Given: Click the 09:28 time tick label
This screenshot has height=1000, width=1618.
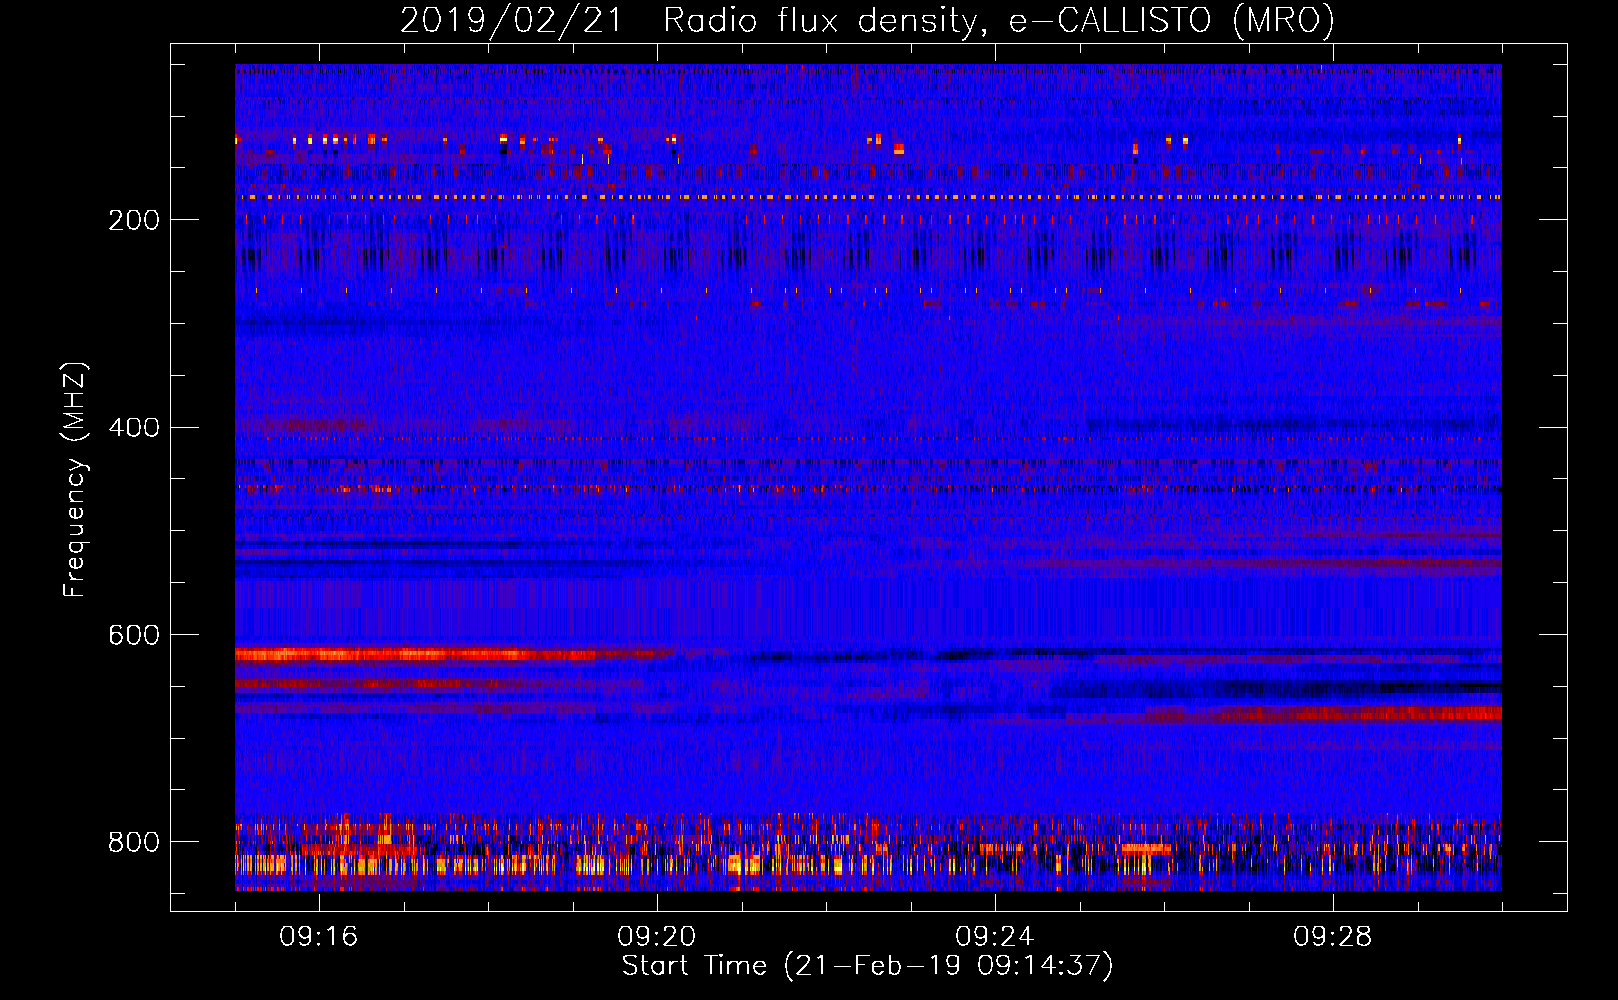Looking at the screenshot, I should click(x=1333, y=937).
